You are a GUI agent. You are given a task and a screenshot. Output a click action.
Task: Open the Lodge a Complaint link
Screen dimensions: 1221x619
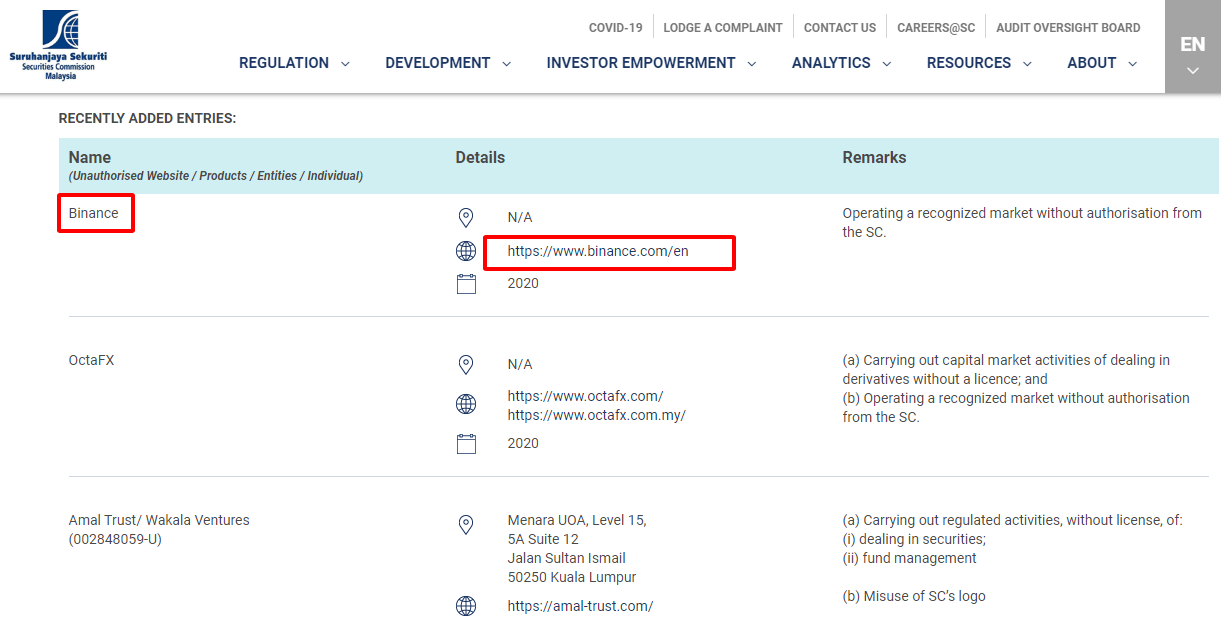(x=723, y=28)
